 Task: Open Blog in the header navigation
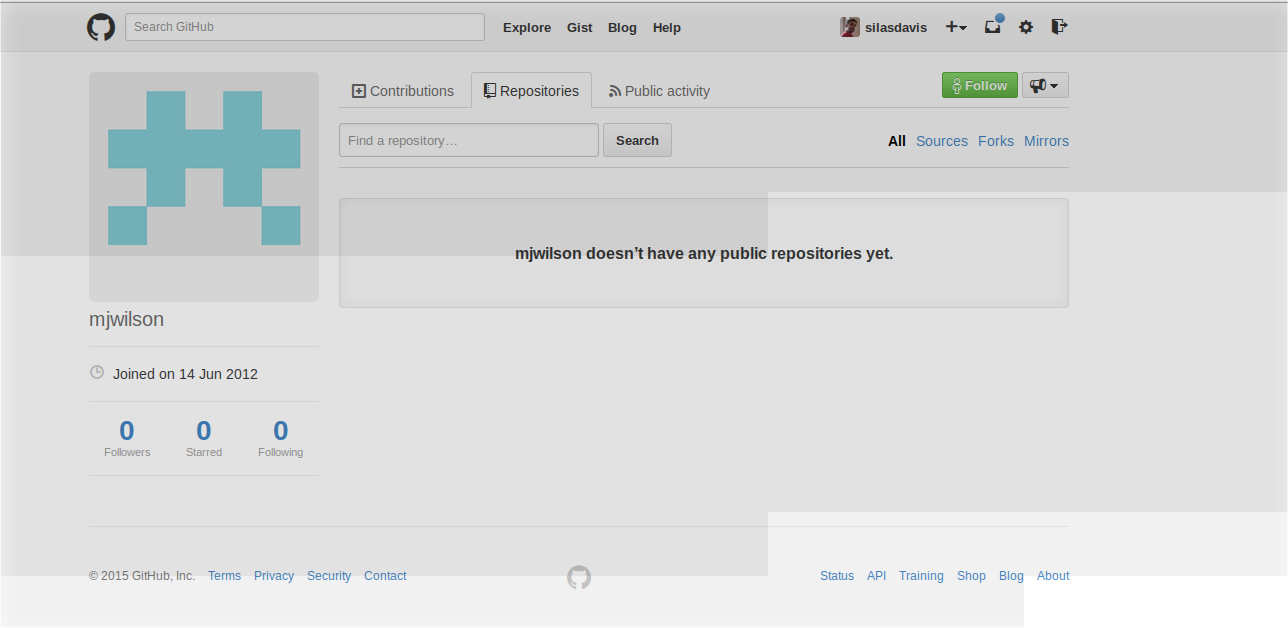pos(622,27)
